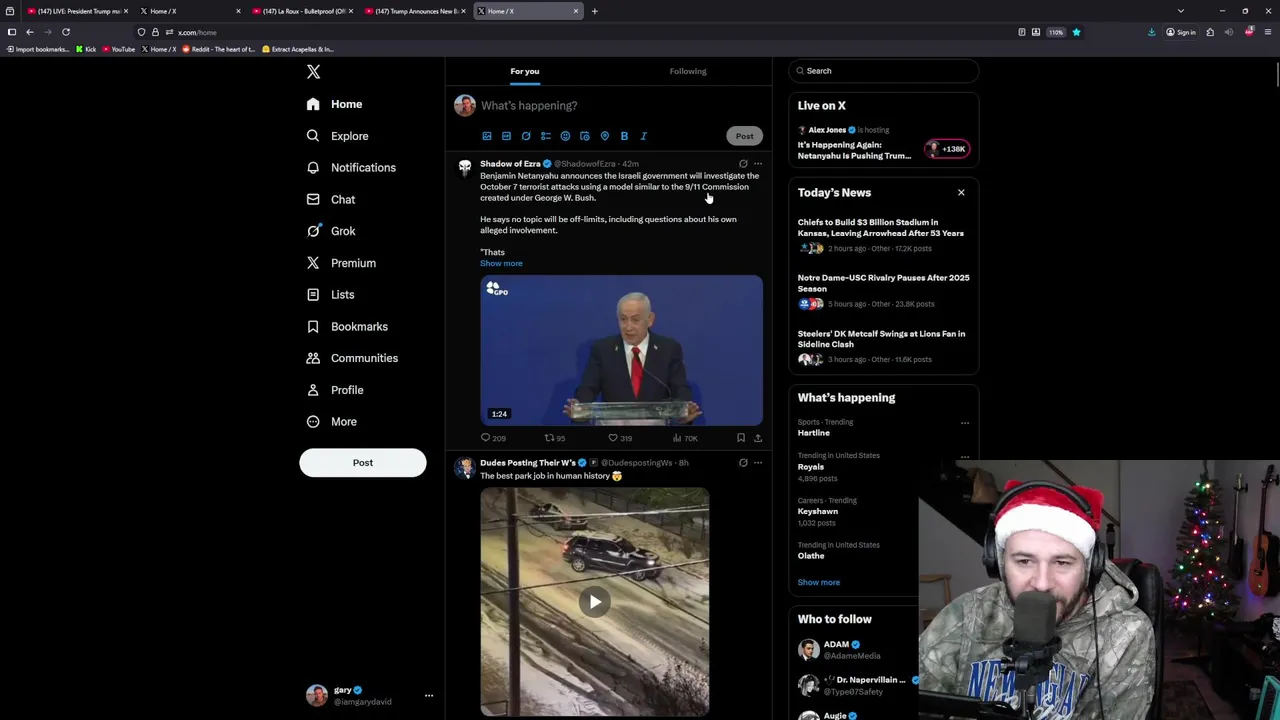Schedule post icon in composer
Image resolution: width=1280 pixels, height=720 pixels.
pos(585,136)
